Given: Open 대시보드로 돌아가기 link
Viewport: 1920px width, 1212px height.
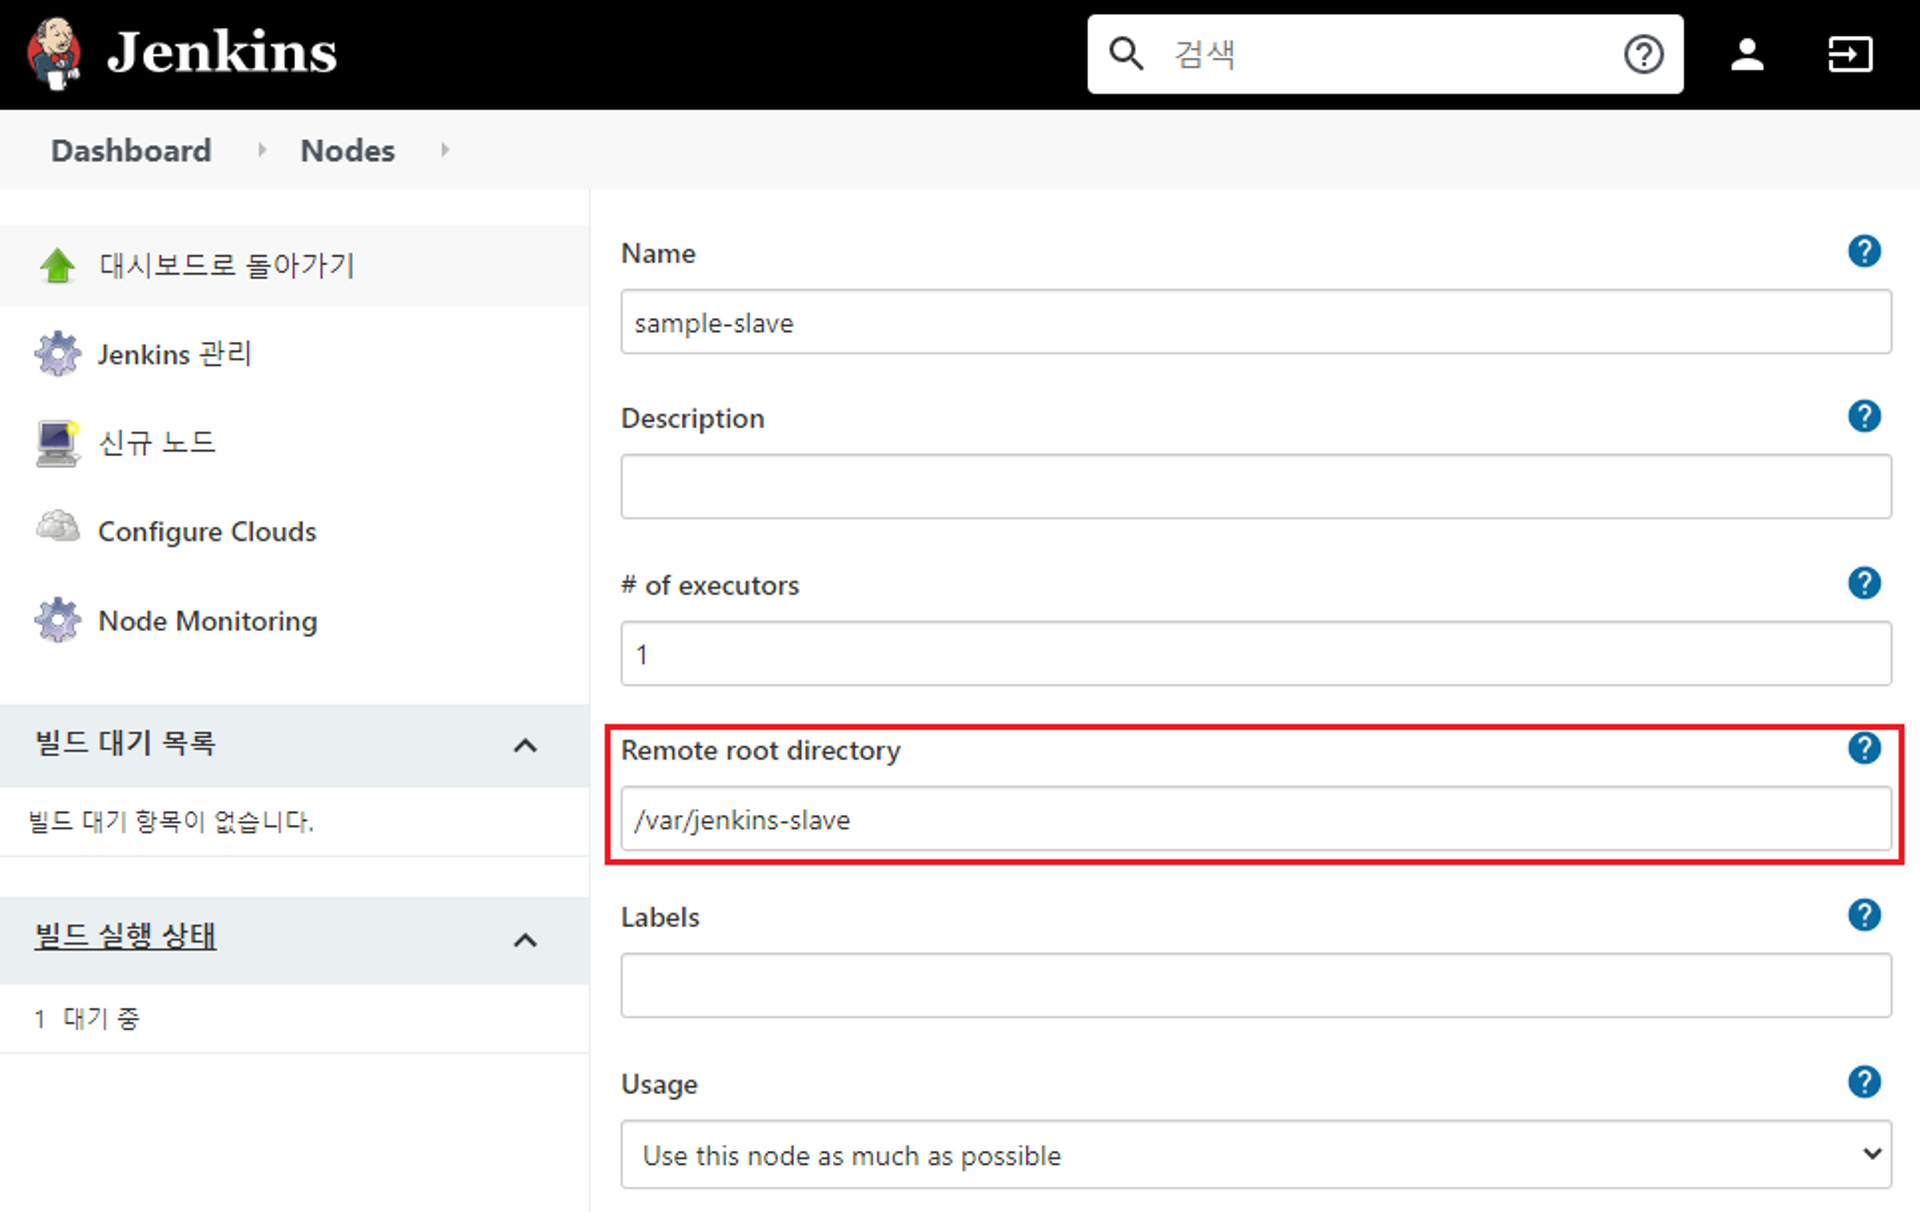Looking at the screenshot, I should [226, 265].
